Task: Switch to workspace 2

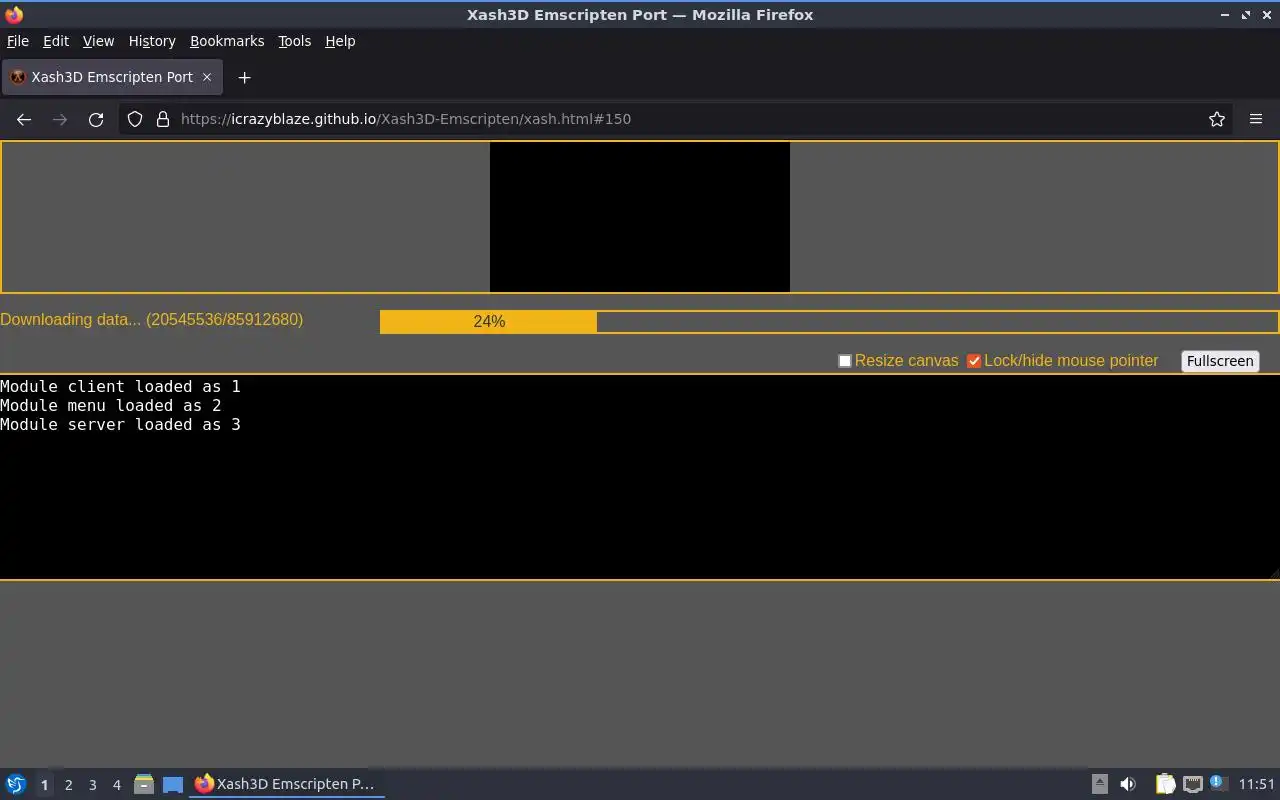Action: pyautogui.click(x=68, y=785)
